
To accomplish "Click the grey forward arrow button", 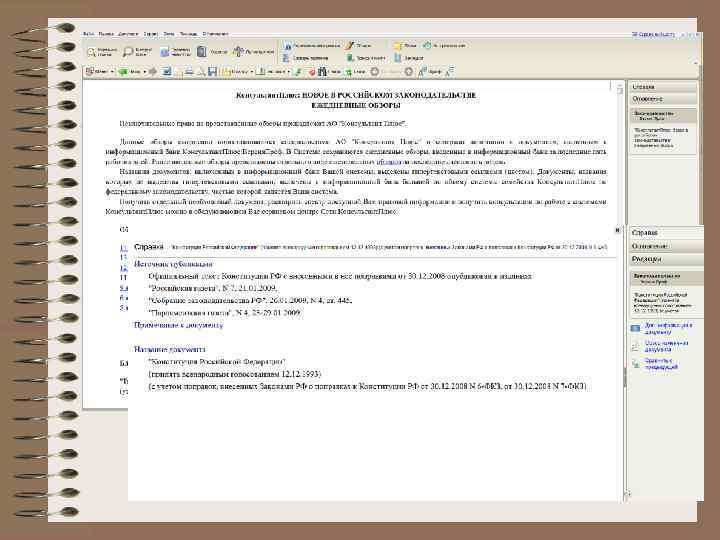I will tap(153, 72).
